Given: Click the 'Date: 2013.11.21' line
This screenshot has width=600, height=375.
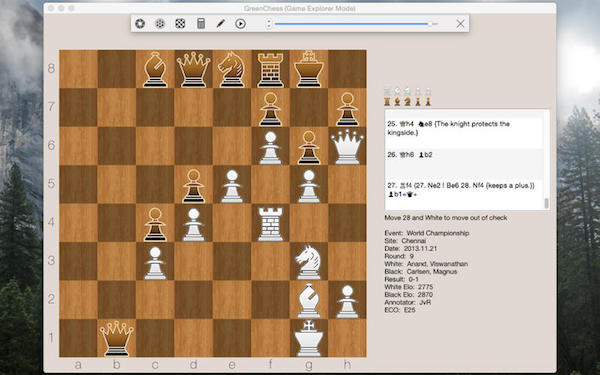Looking at the screenshot, I should [411, 248].
